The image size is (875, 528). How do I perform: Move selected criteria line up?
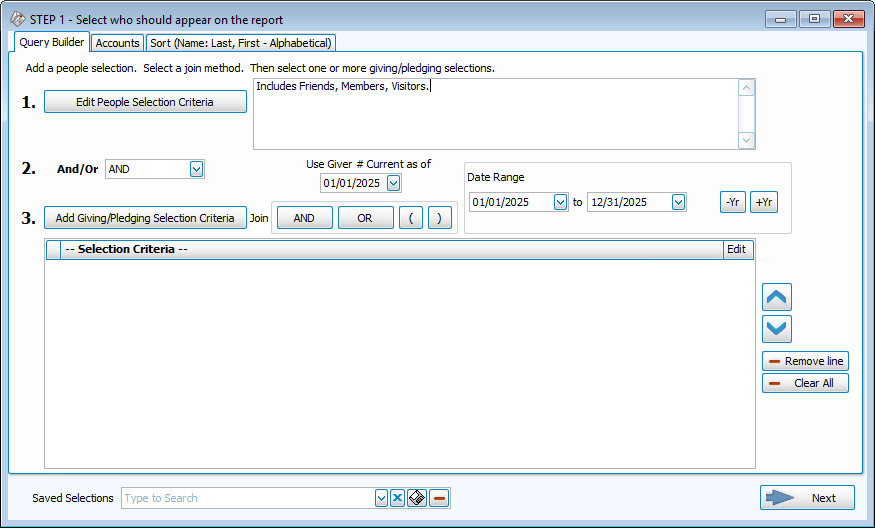[x=777, y=297]
